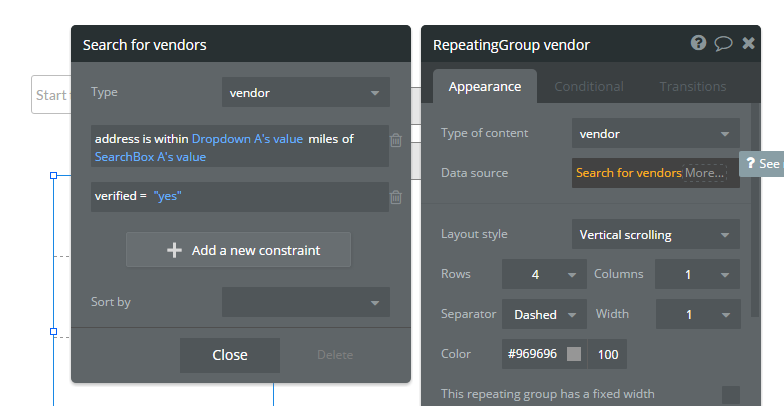The height and width of the screenshot is (406, 784).
Task: Close the RepeatingGroup vendor panel
Action: (748, 43)
